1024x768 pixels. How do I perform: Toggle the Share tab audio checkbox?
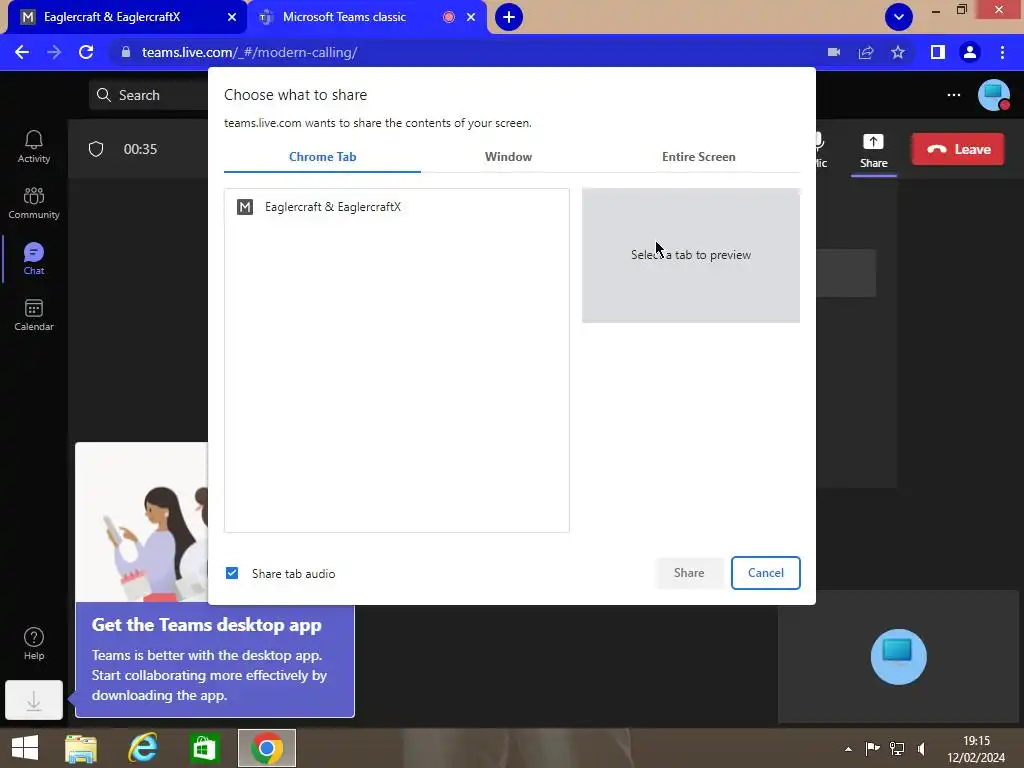pos(232,573)
